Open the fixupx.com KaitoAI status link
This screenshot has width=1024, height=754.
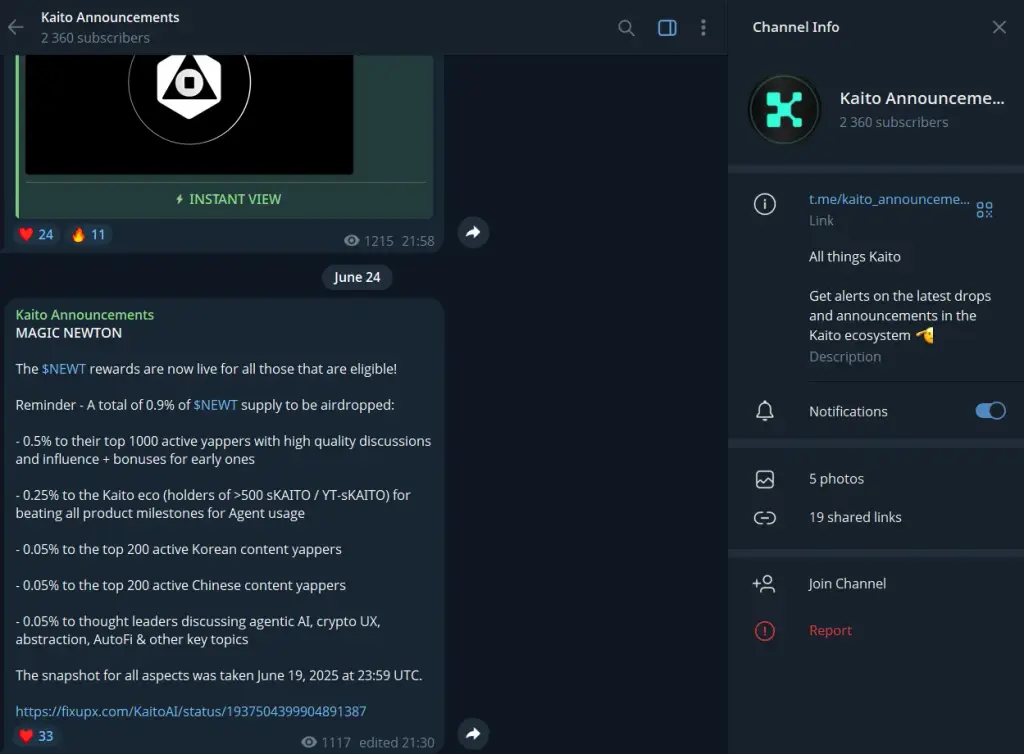(x=191, y=711)
